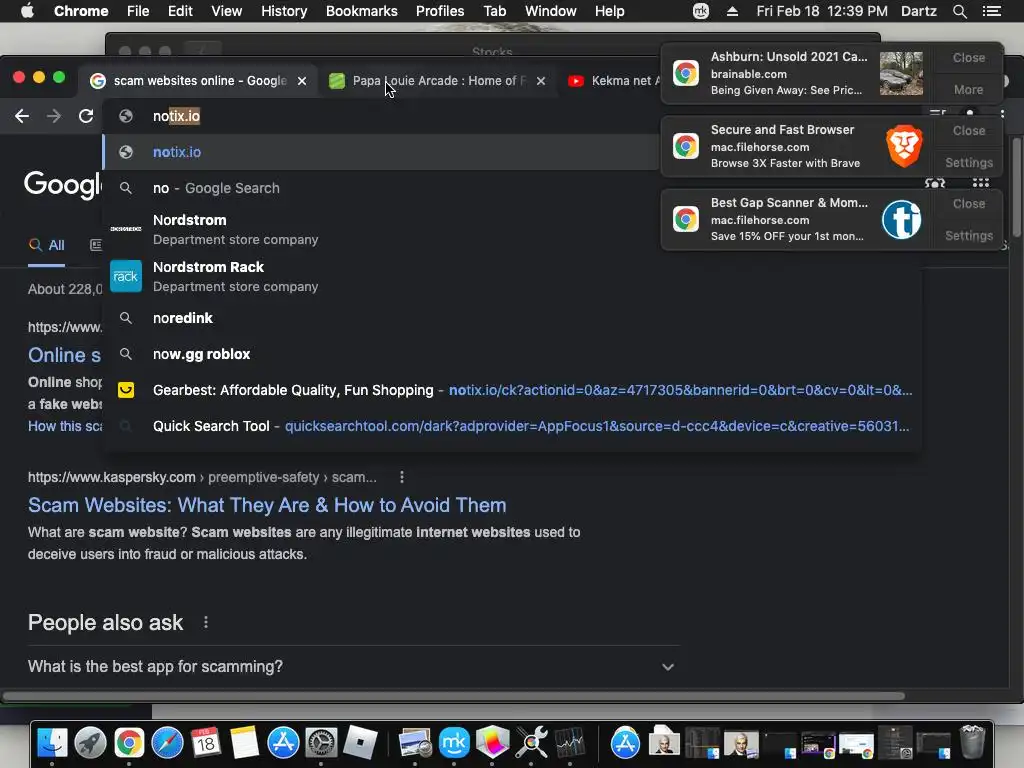Screen dimensions: 1024x768
Task: Open the Apple menu
Action: (27, 11)
